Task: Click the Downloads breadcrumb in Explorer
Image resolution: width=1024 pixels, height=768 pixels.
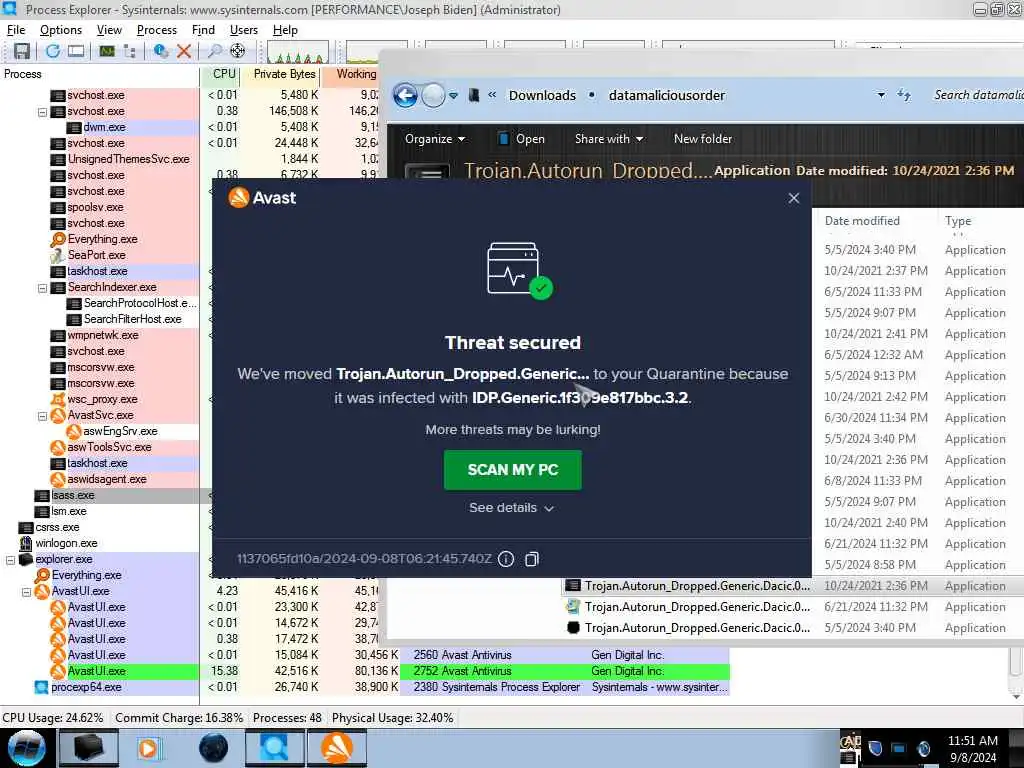Action: pyautogui.click(x=542, y=95)
